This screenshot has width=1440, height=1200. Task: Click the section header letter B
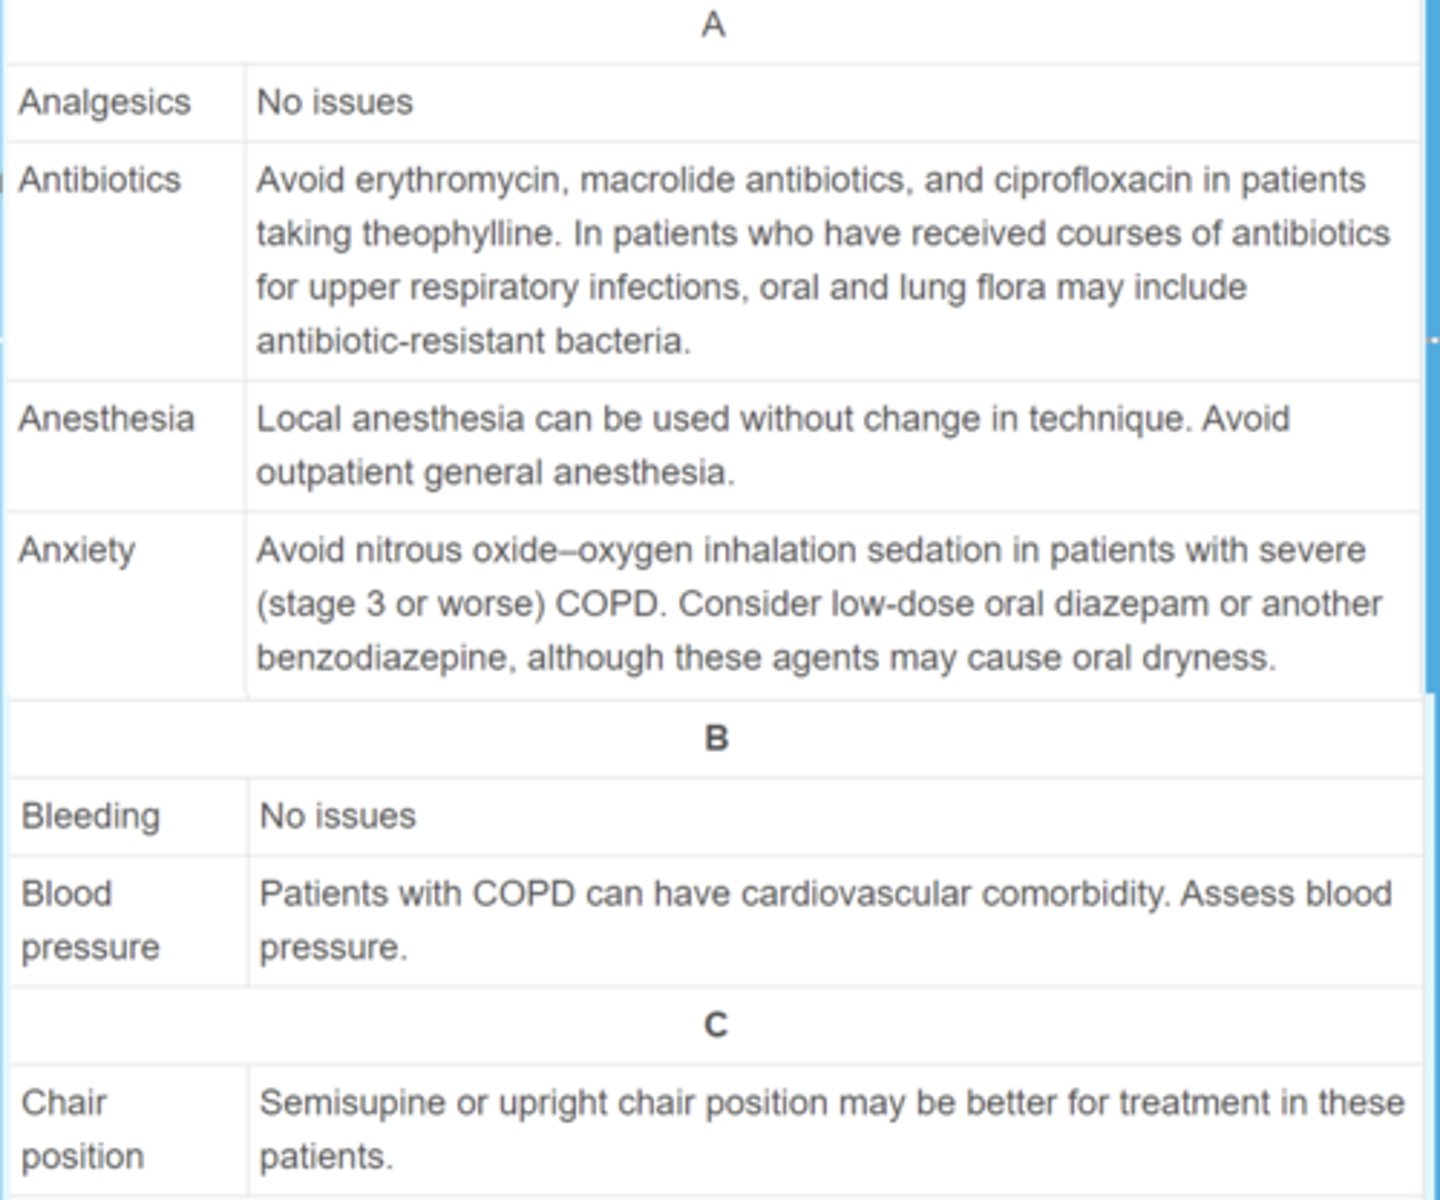click(716, 739)
